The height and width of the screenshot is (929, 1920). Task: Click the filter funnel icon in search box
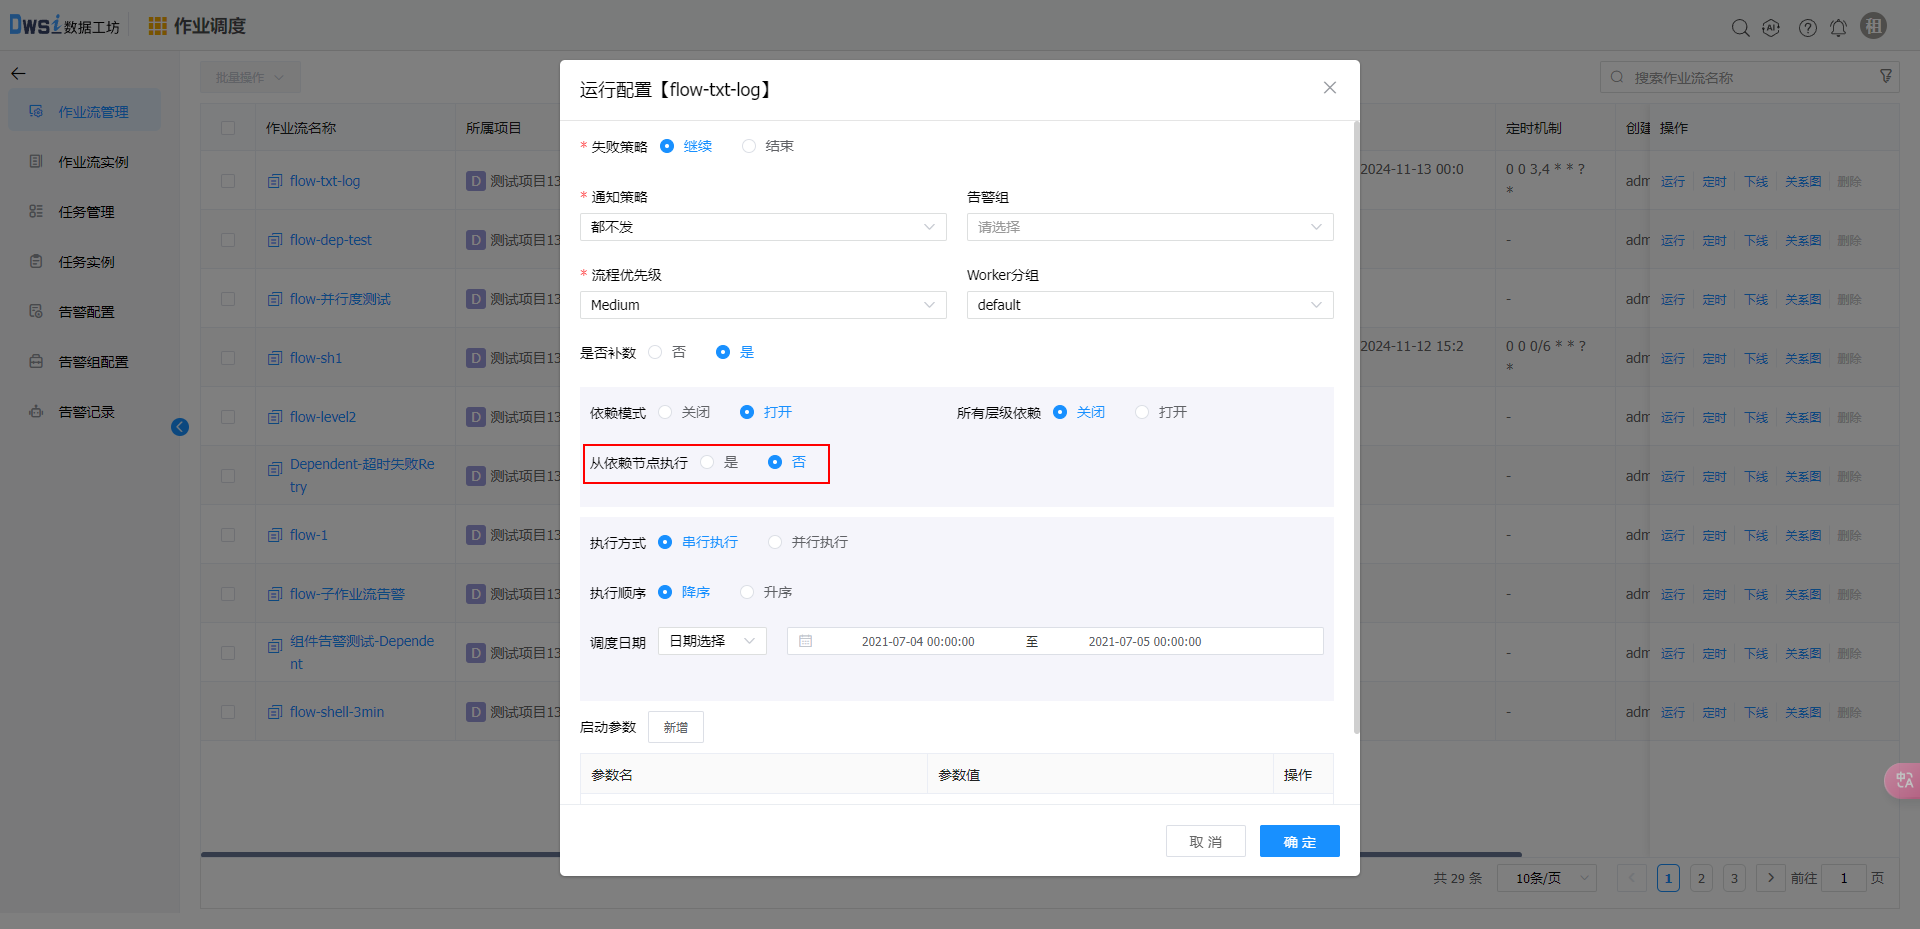tap(1886, 77)
